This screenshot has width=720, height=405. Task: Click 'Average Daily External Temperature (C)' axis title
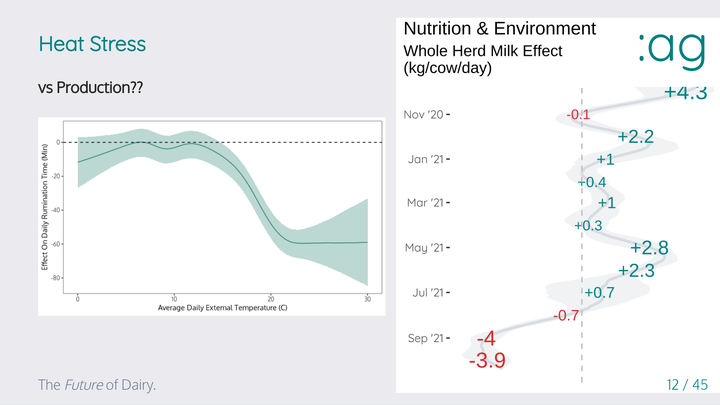pyautogui.click(x=223, y=308)
